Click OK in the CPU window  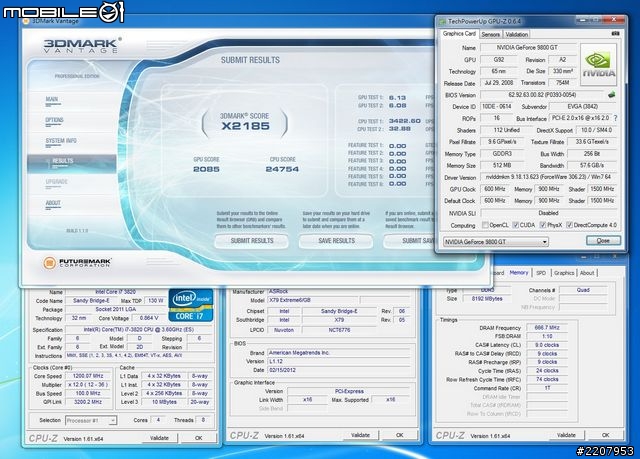click(x=198, y=438)
